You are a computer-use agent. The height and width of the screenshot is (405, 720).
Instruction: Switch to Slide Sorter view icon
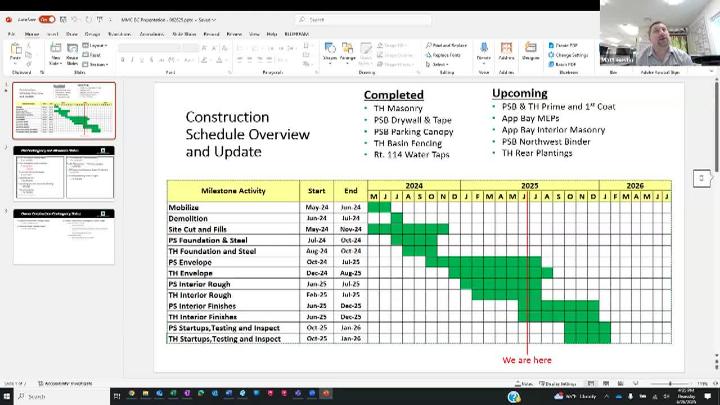tap(606, 383)
